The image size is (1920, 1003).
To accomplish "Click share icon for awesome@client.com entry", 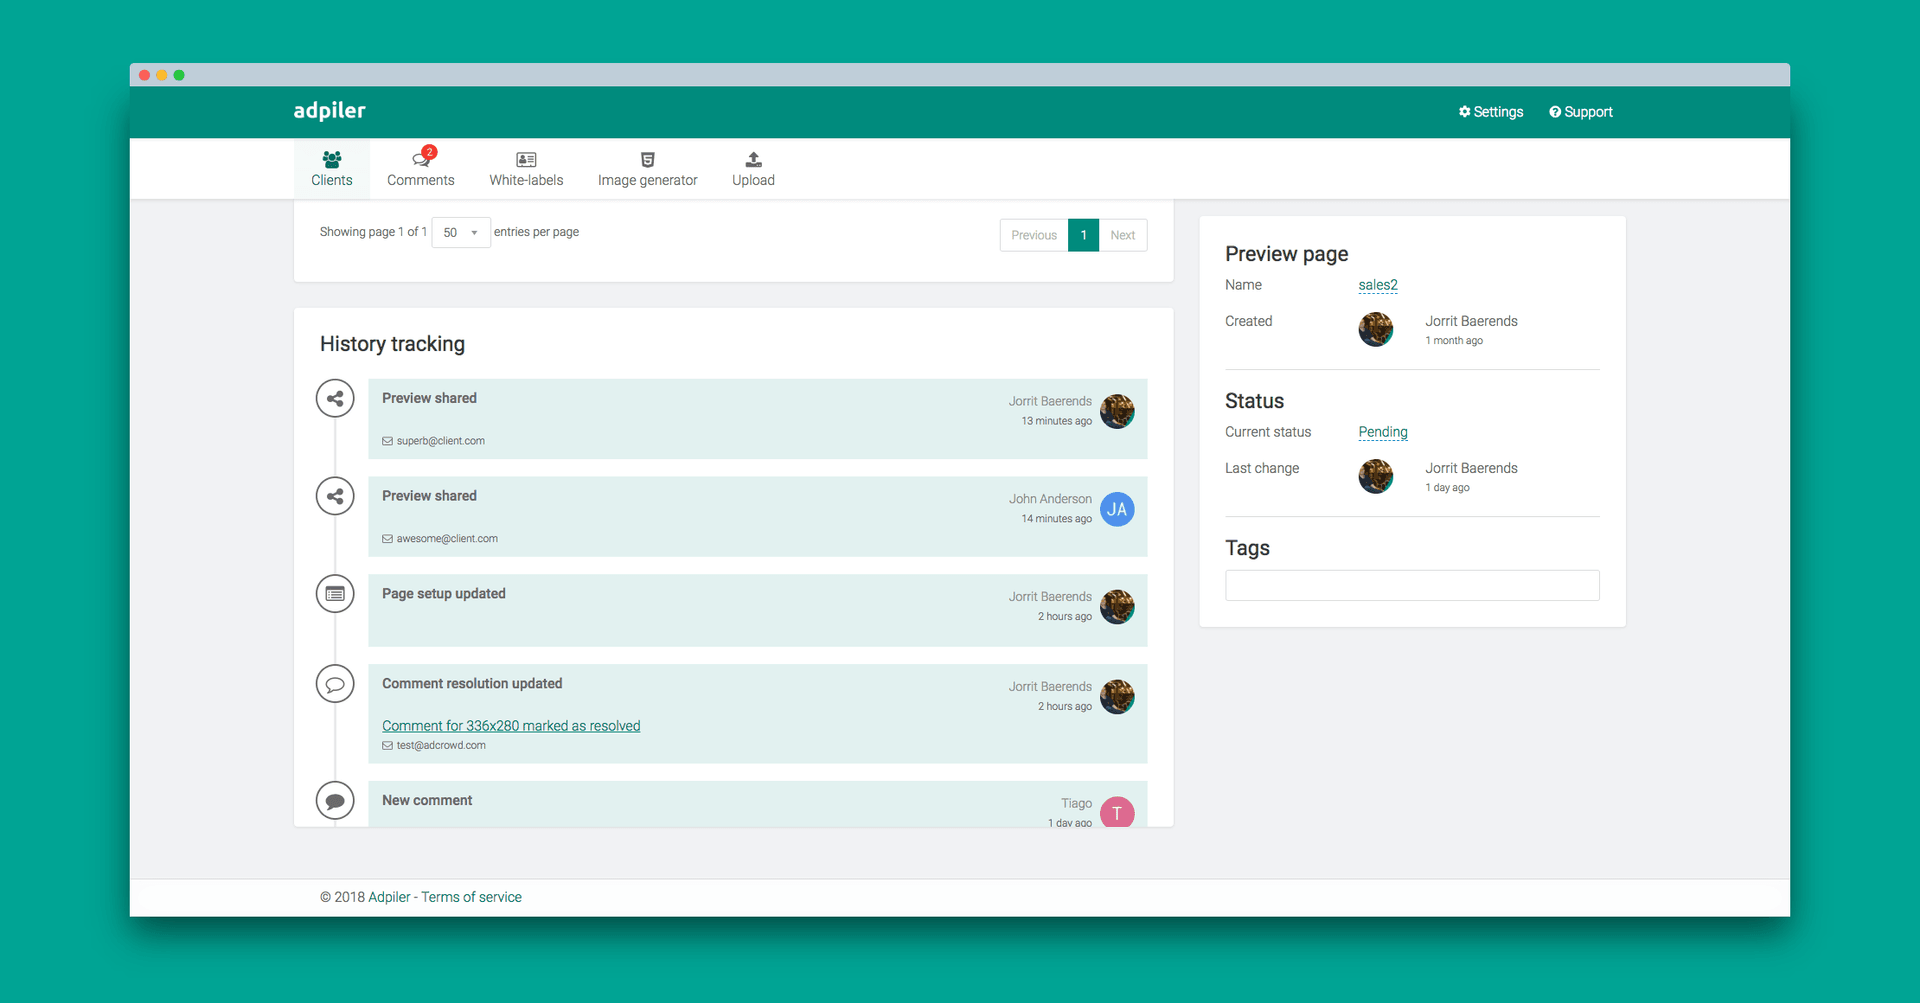I will pyautogui.click(x=335, y=496).
